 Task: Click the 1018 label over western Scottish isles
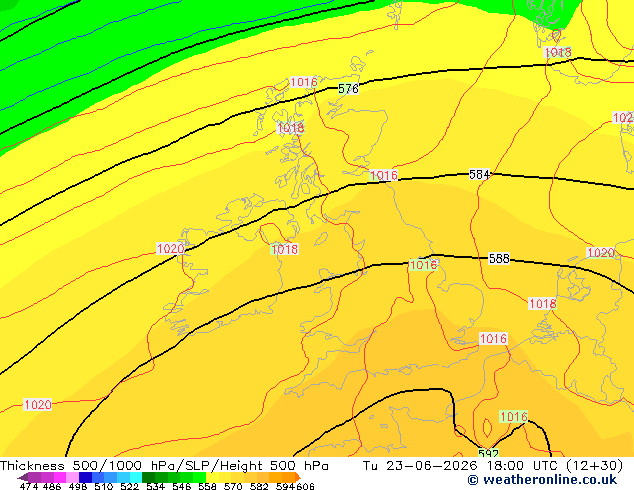[x=291, y=128]
